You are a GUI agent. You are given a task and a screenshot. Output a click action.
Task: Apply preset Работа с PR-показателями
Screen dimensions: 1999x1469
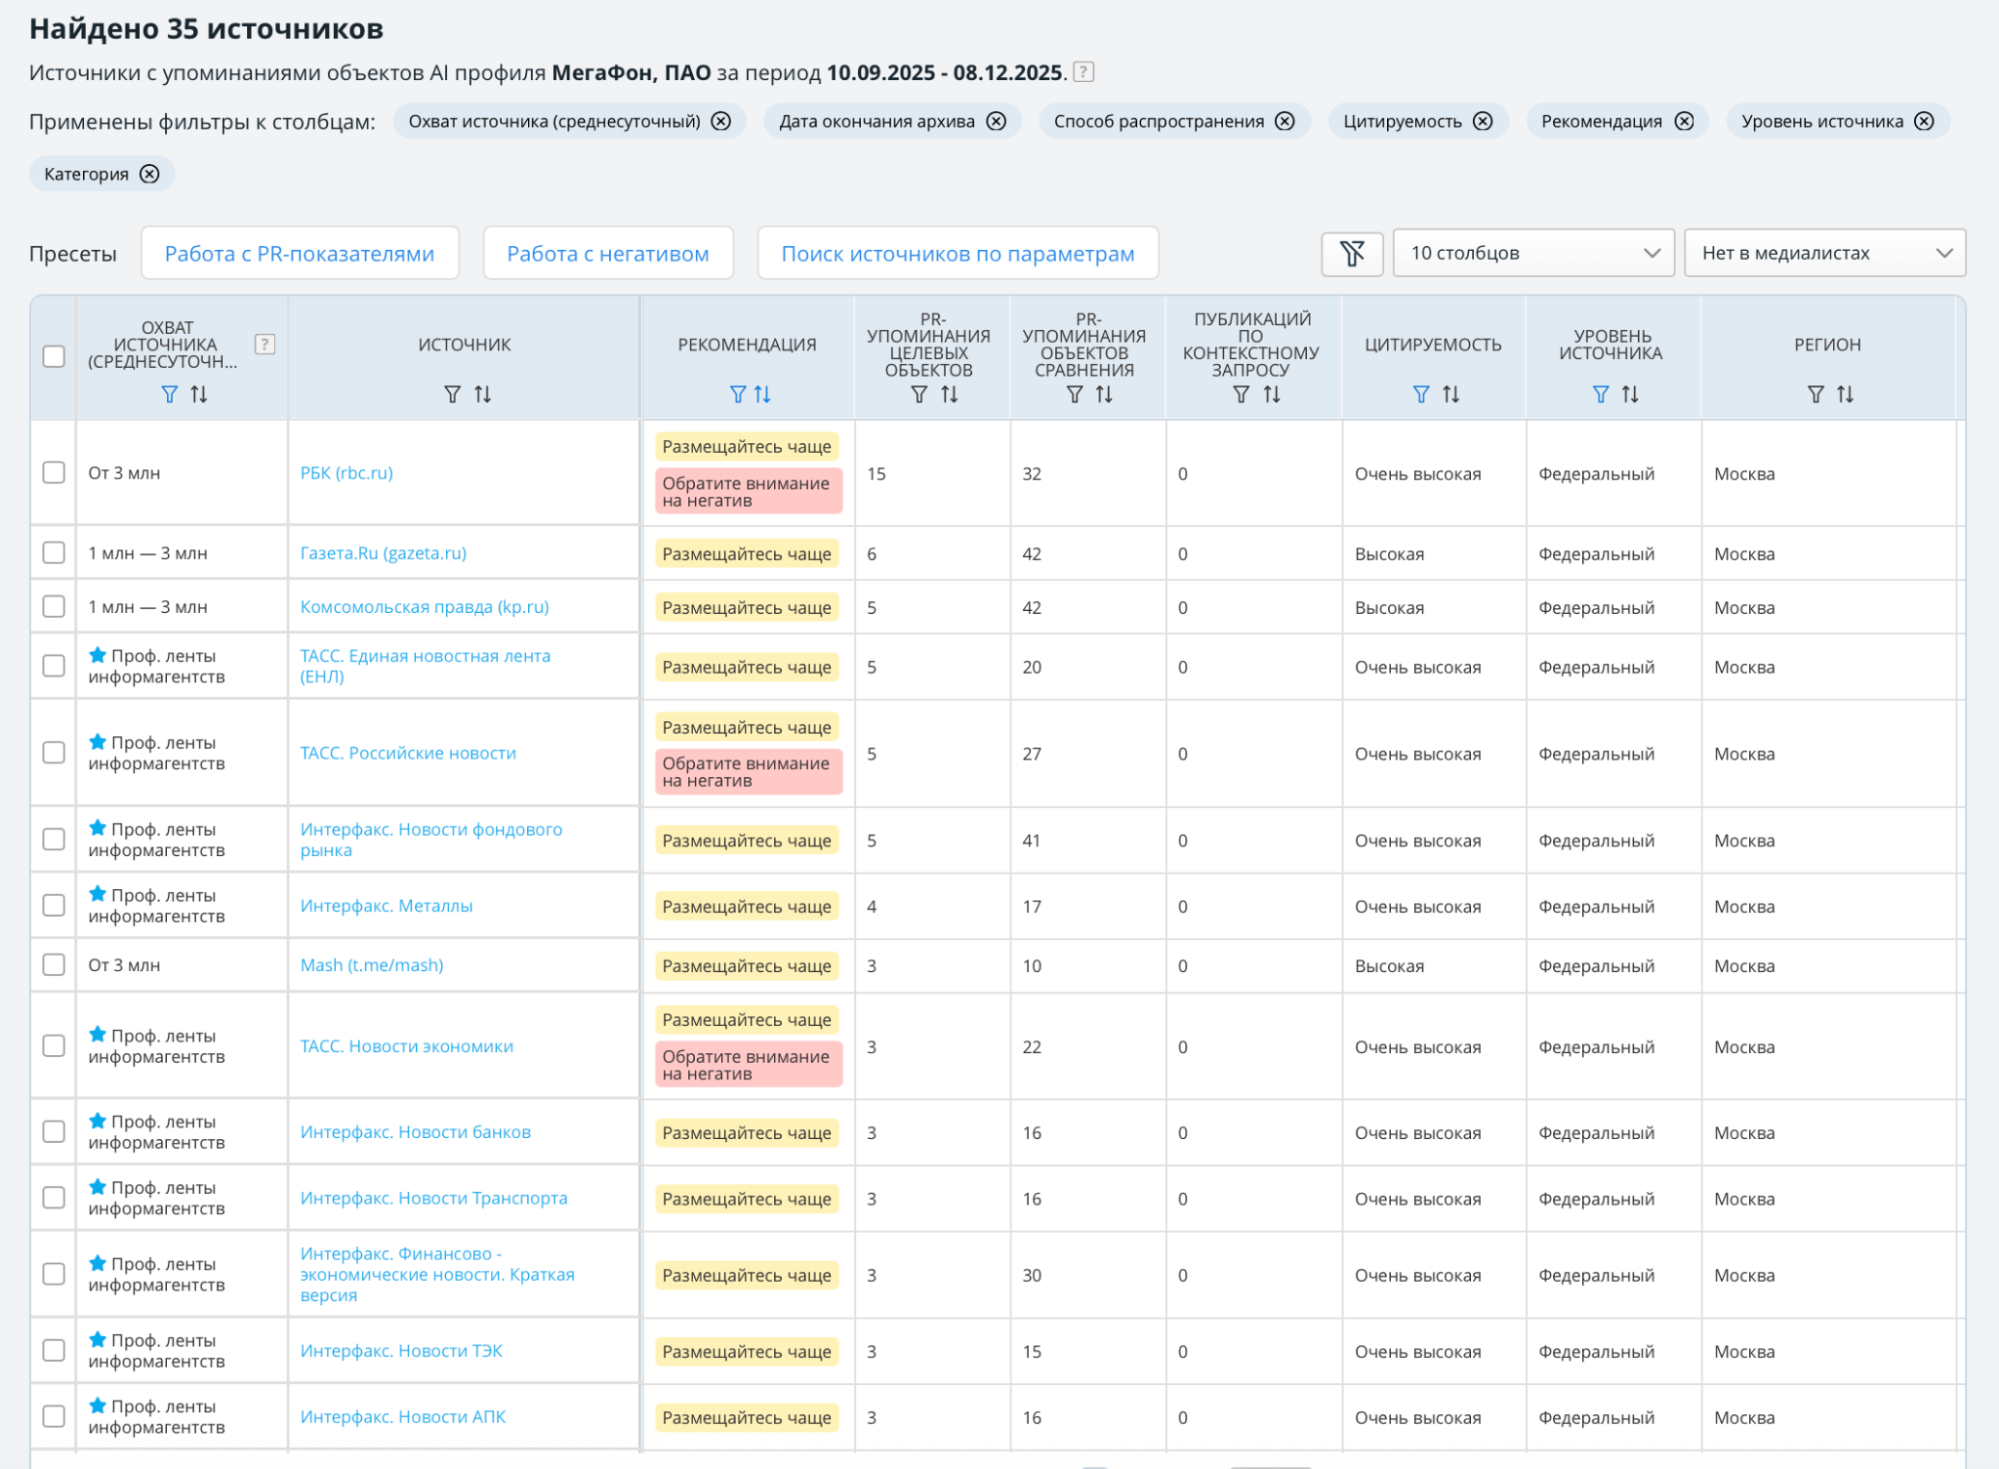pyautogui.click(x=300, y=253)
